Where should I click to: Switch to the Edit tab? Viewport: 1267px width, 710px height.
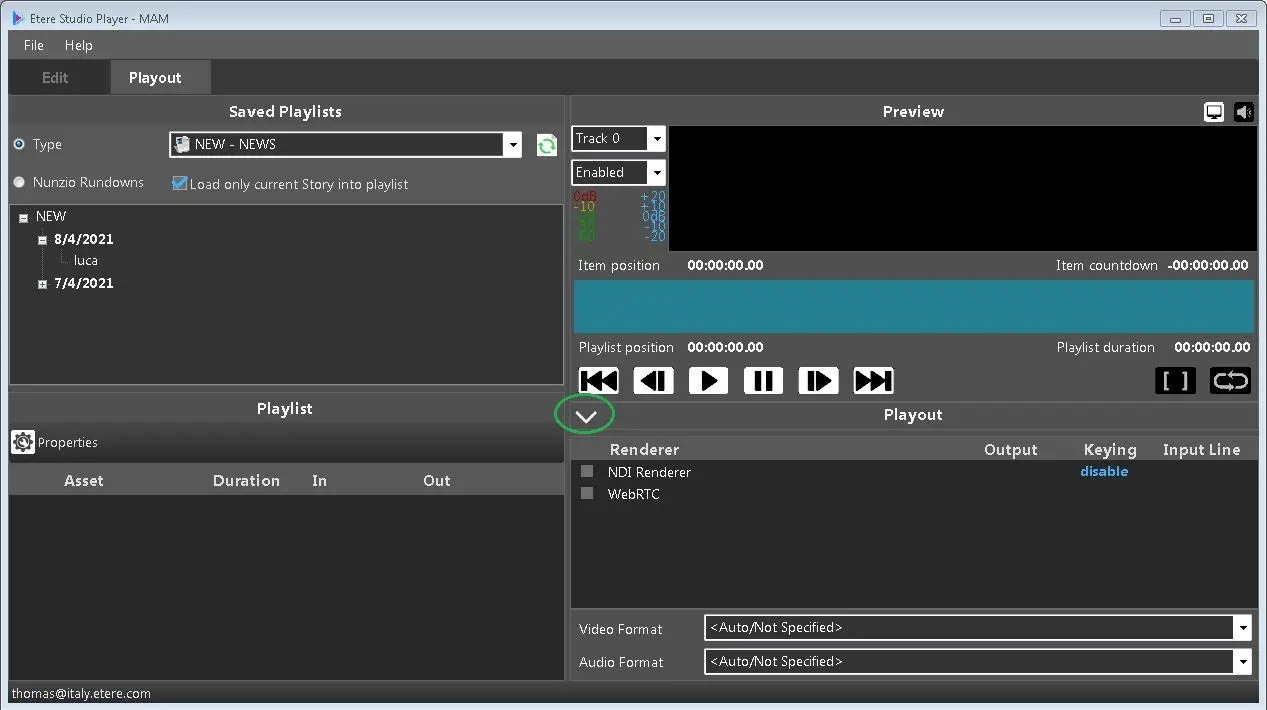55,78
